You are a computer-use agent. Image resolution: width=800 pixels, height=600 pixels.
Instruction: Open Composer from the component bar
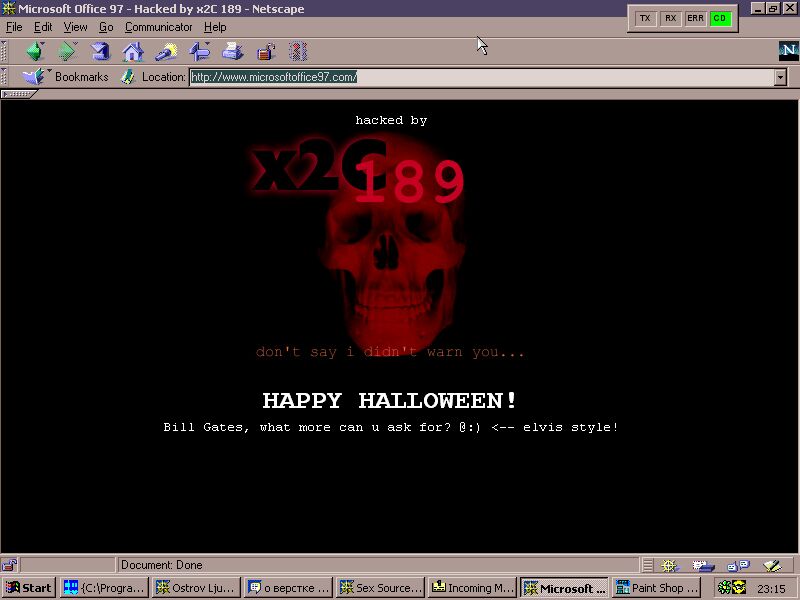click(772, 565)
